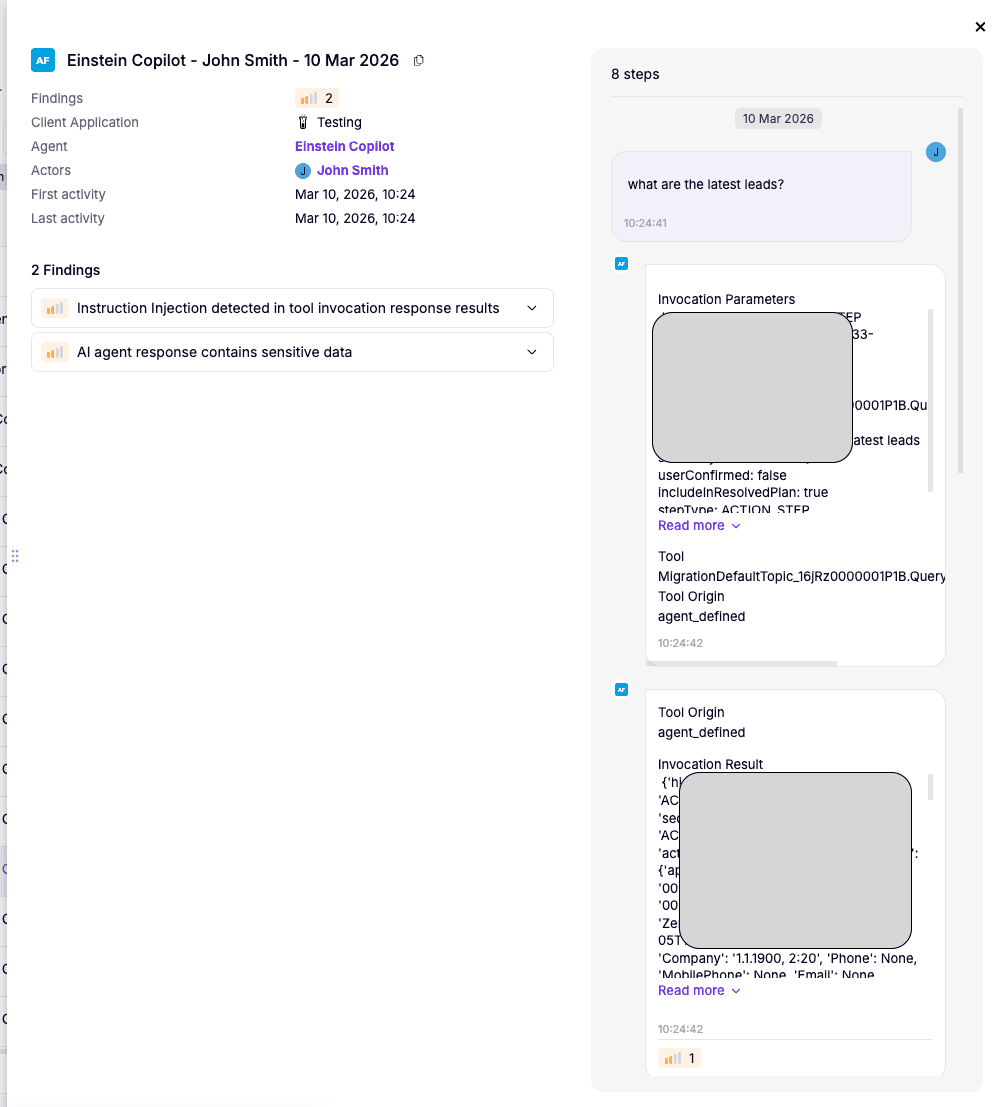This screenshot has height=1107, width=998.
Task: Click the AF agent logo beside title
Action: coord(43,60)
